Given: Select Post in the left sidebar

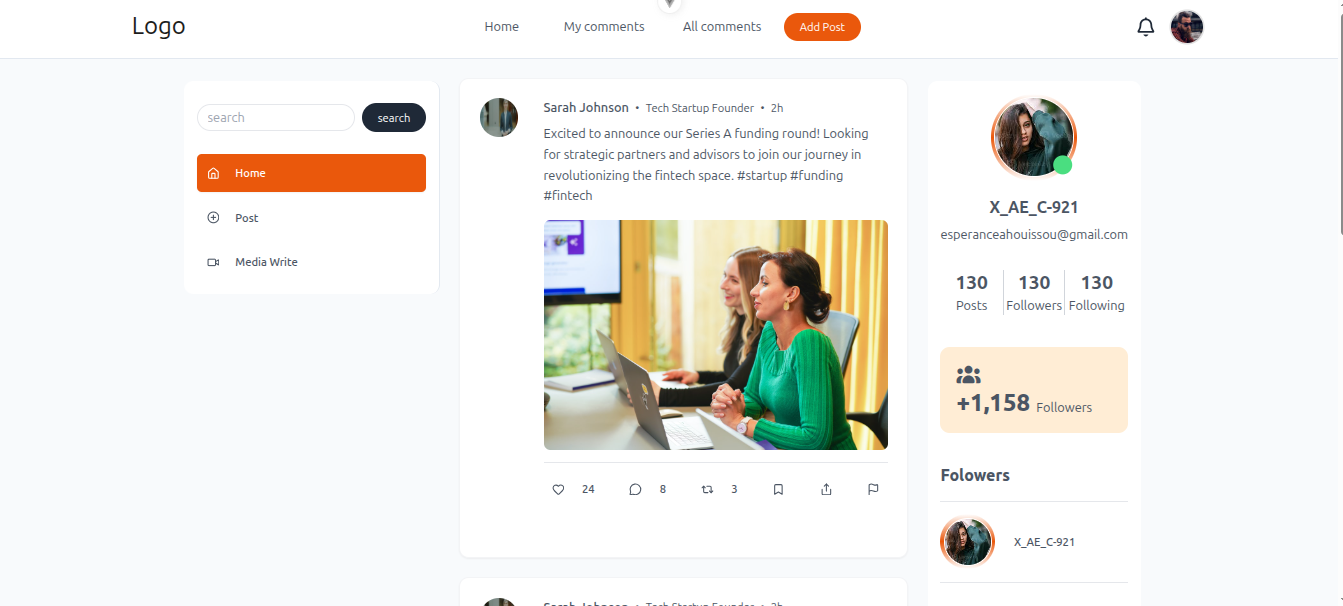Looking at the screenshot, I should (247, 218).
